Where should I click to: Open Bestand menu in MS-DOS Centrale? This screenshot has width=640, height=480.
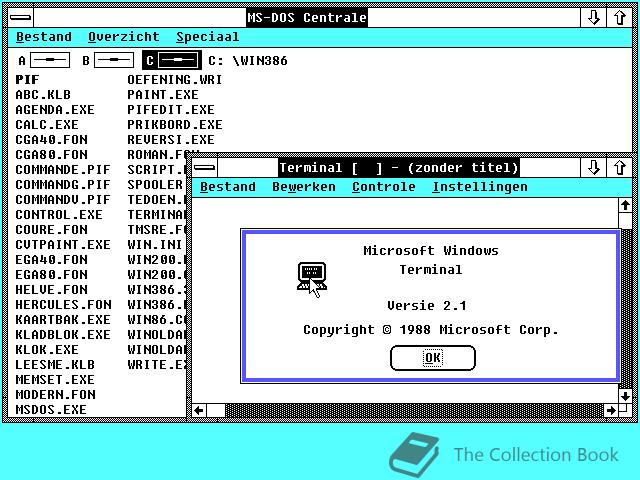tap(44, 37)
